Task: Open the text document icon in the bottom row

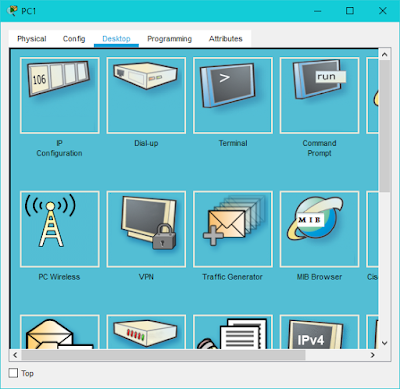Action: [233, 332]
